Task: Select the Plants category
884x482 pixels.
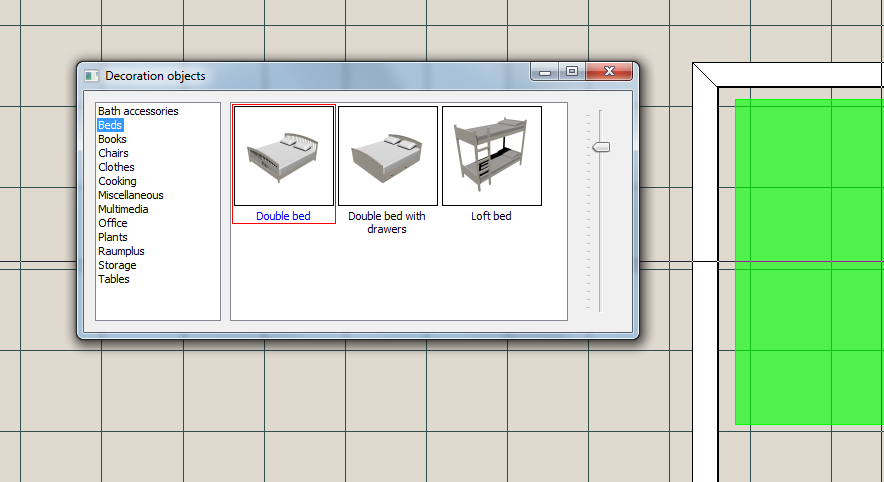Action: point(113,237)
